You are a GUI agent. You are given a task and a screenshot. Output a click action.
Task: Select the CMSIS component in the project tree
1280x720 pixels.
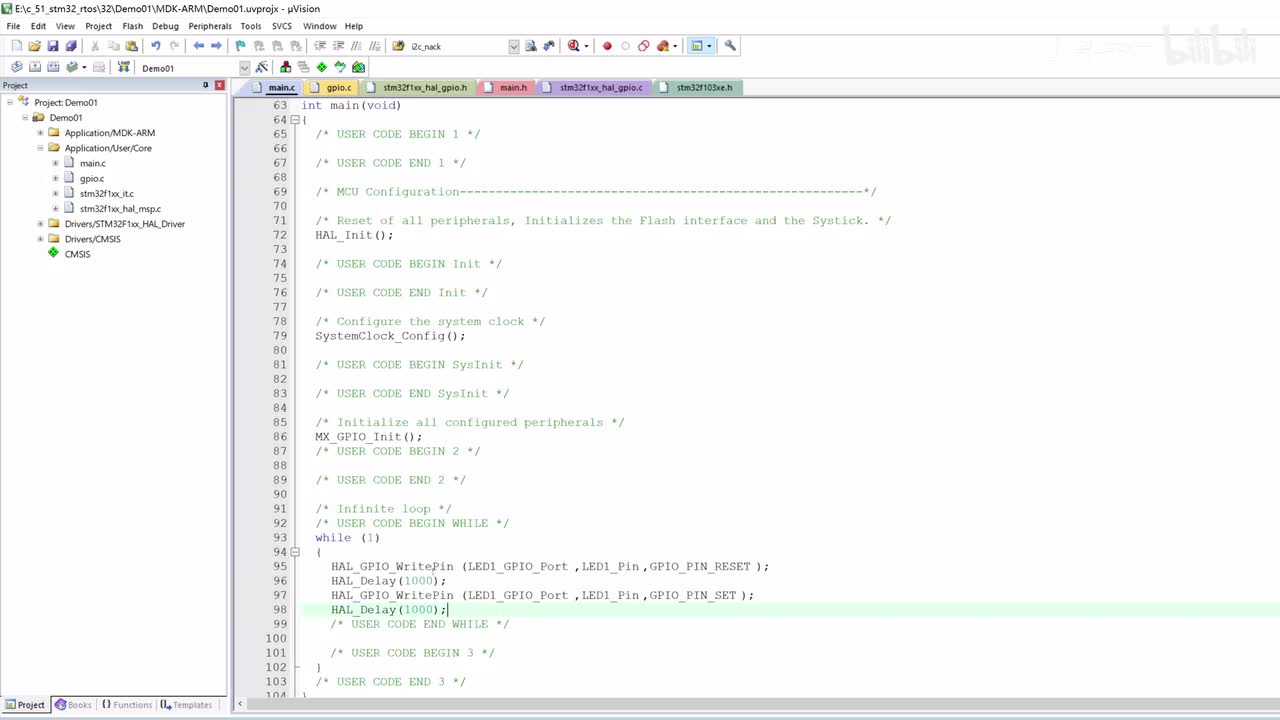coord(77,254)
